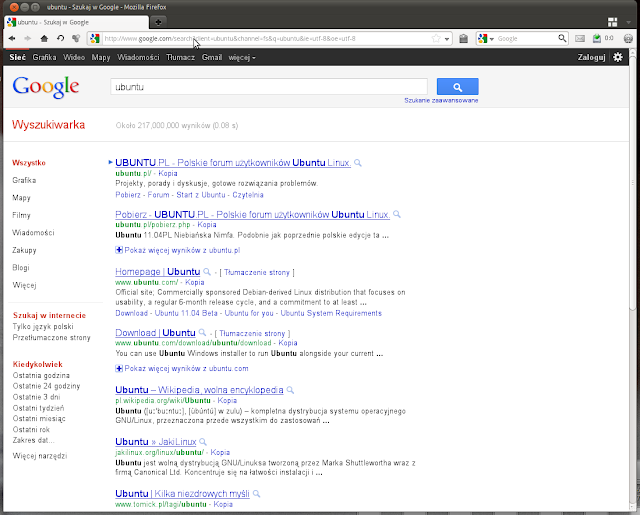Expand 'Więcej narzędzi' in sidebar
The width and height of the screenshot is (640, 515).
[40, 456]
